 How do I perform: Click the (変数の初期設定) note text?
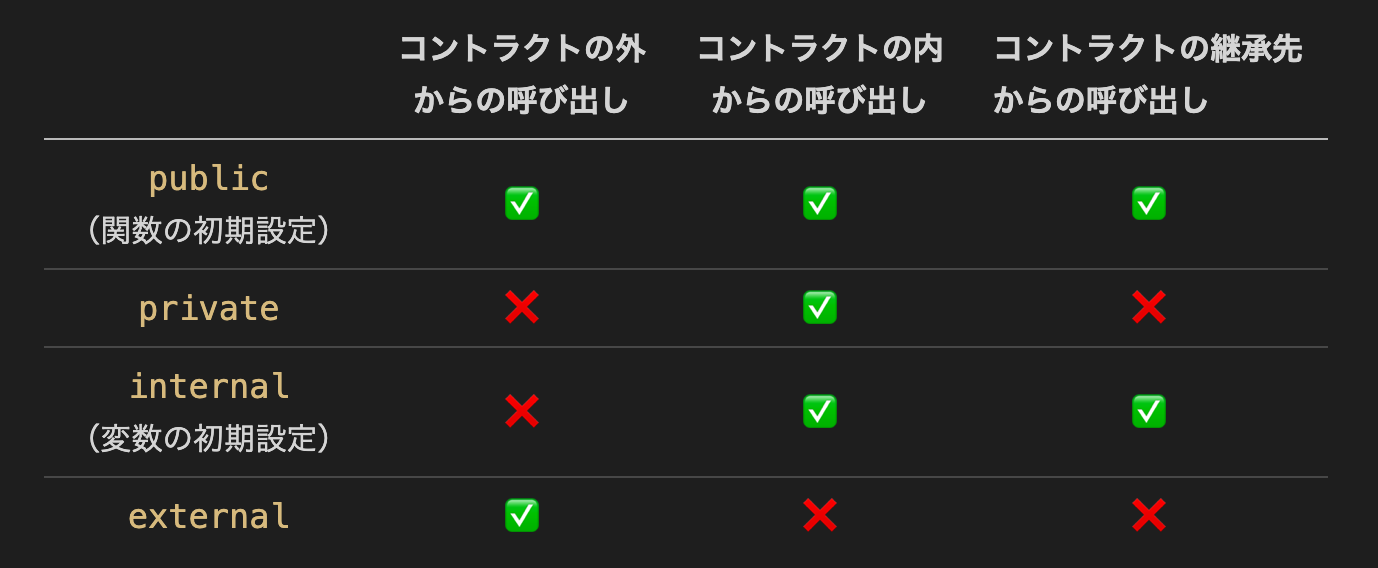pyautogui.click(x=209, y=438)
